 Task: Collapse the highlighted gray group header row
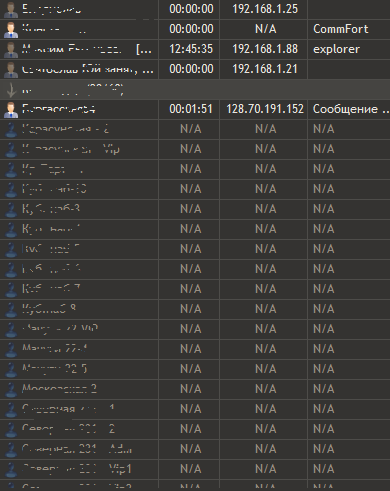coord(195,90)
